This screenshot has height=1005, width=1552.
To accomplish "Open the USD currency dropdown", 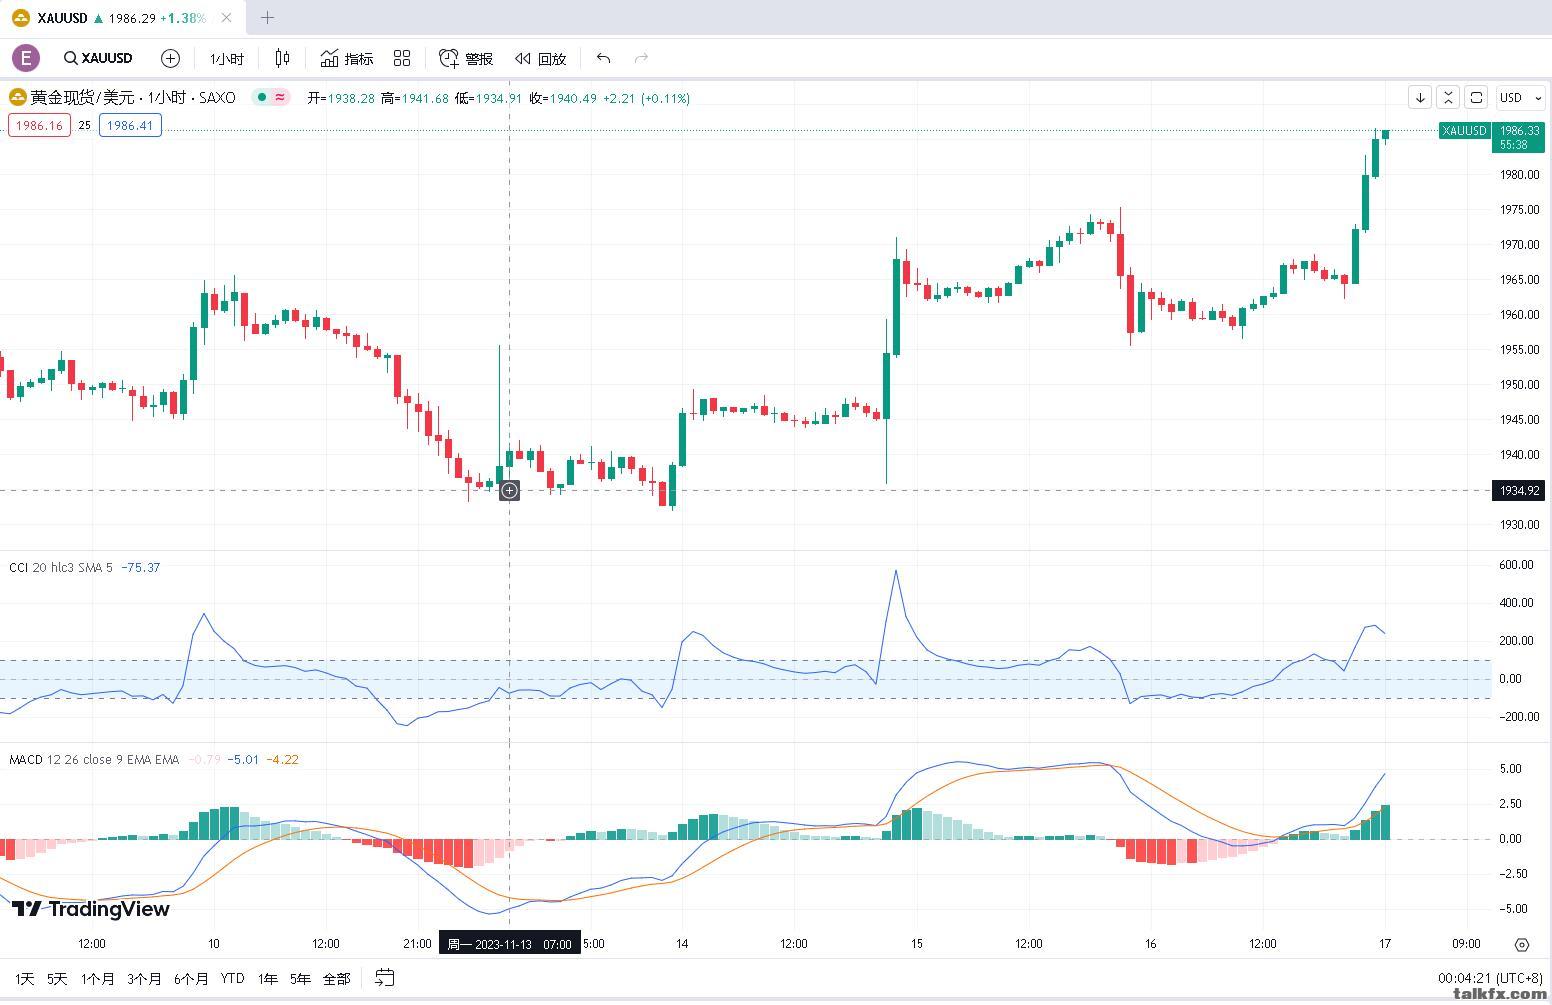I will click(x=1521, y=97).
